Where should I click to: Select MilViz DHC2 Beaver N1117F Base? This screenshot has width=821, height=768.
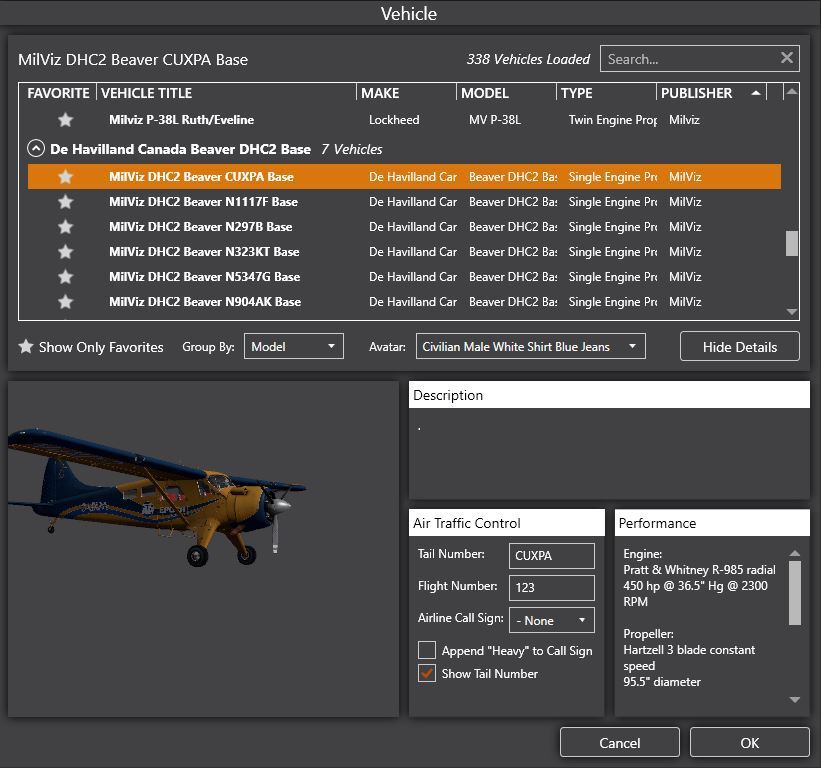coord(203,202)
